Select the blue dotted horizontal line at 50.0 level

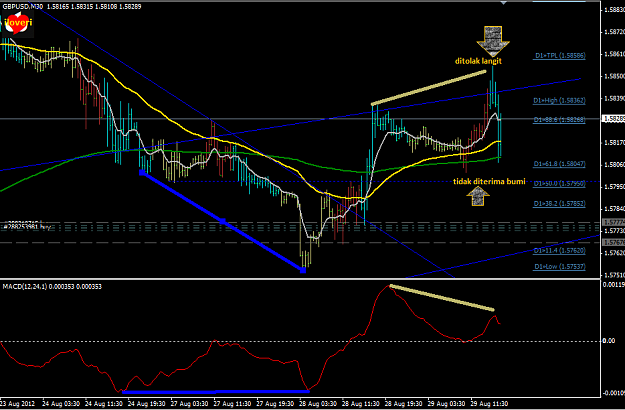coord(385,182)
